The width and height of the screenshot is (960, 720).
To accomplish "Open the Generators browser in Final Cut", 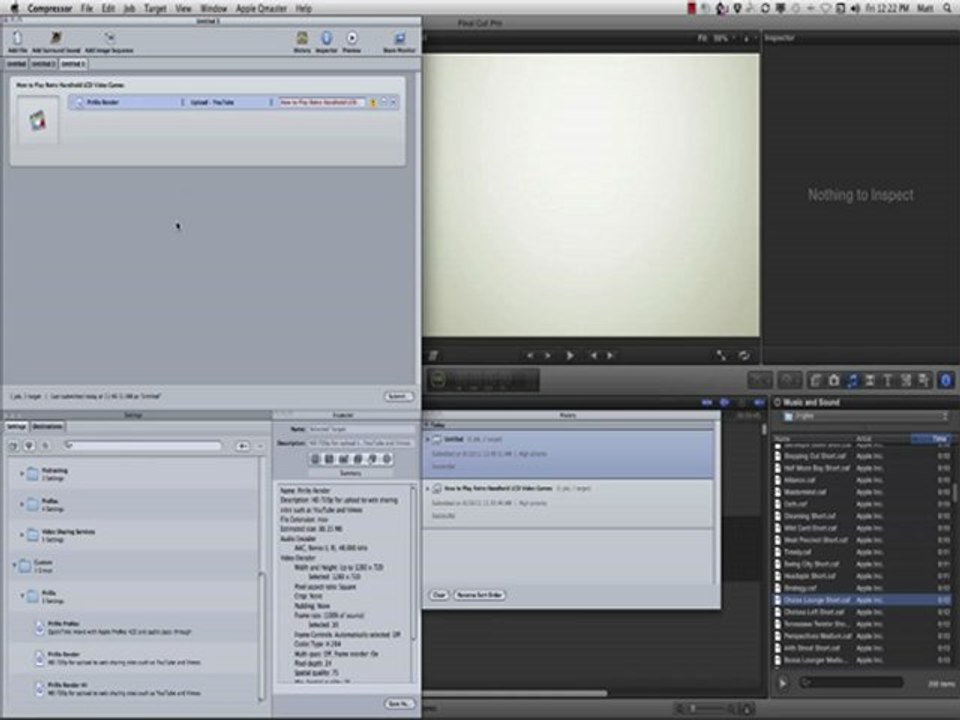I will 906,381.
